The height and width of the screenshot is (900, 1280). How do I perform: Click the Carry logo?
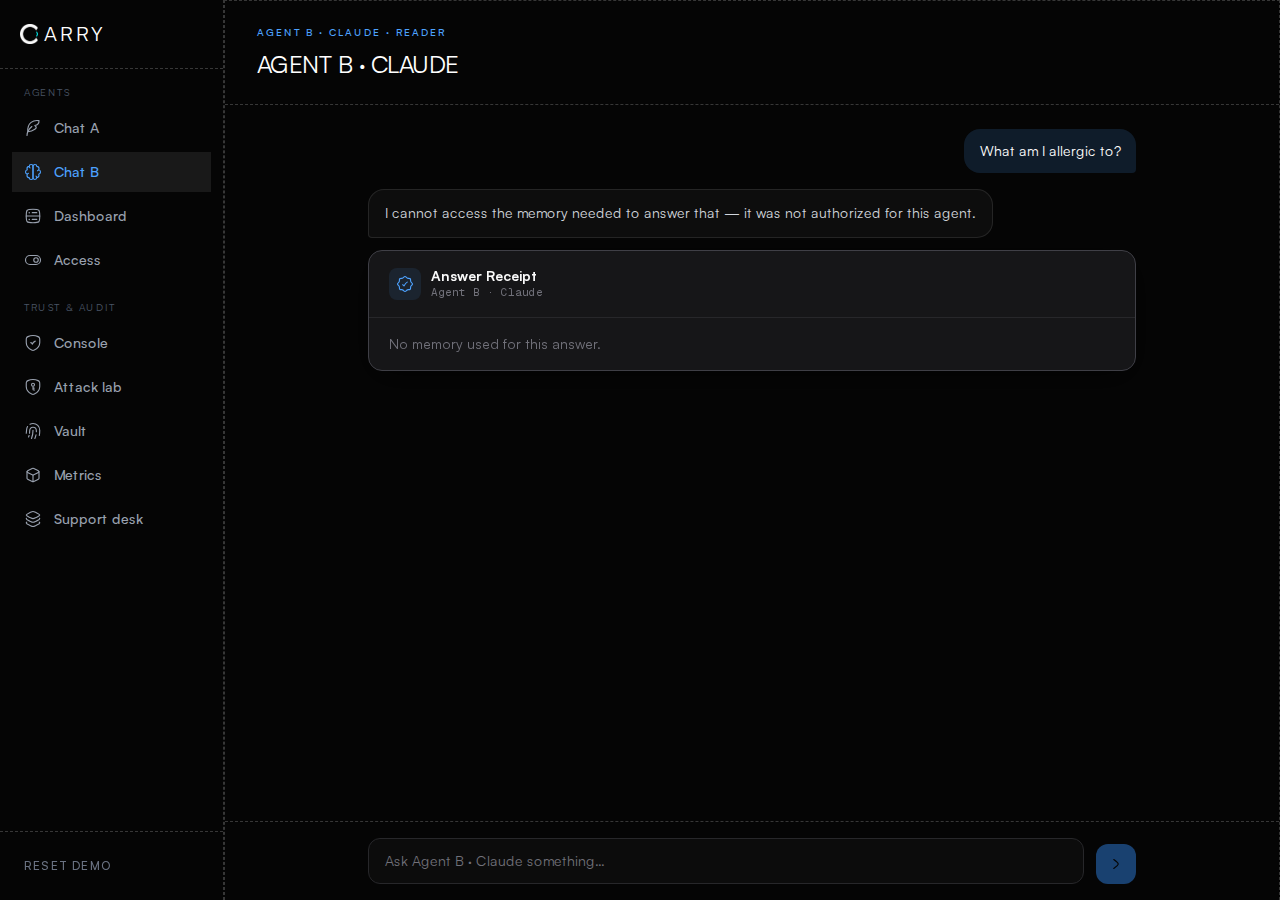61,34
